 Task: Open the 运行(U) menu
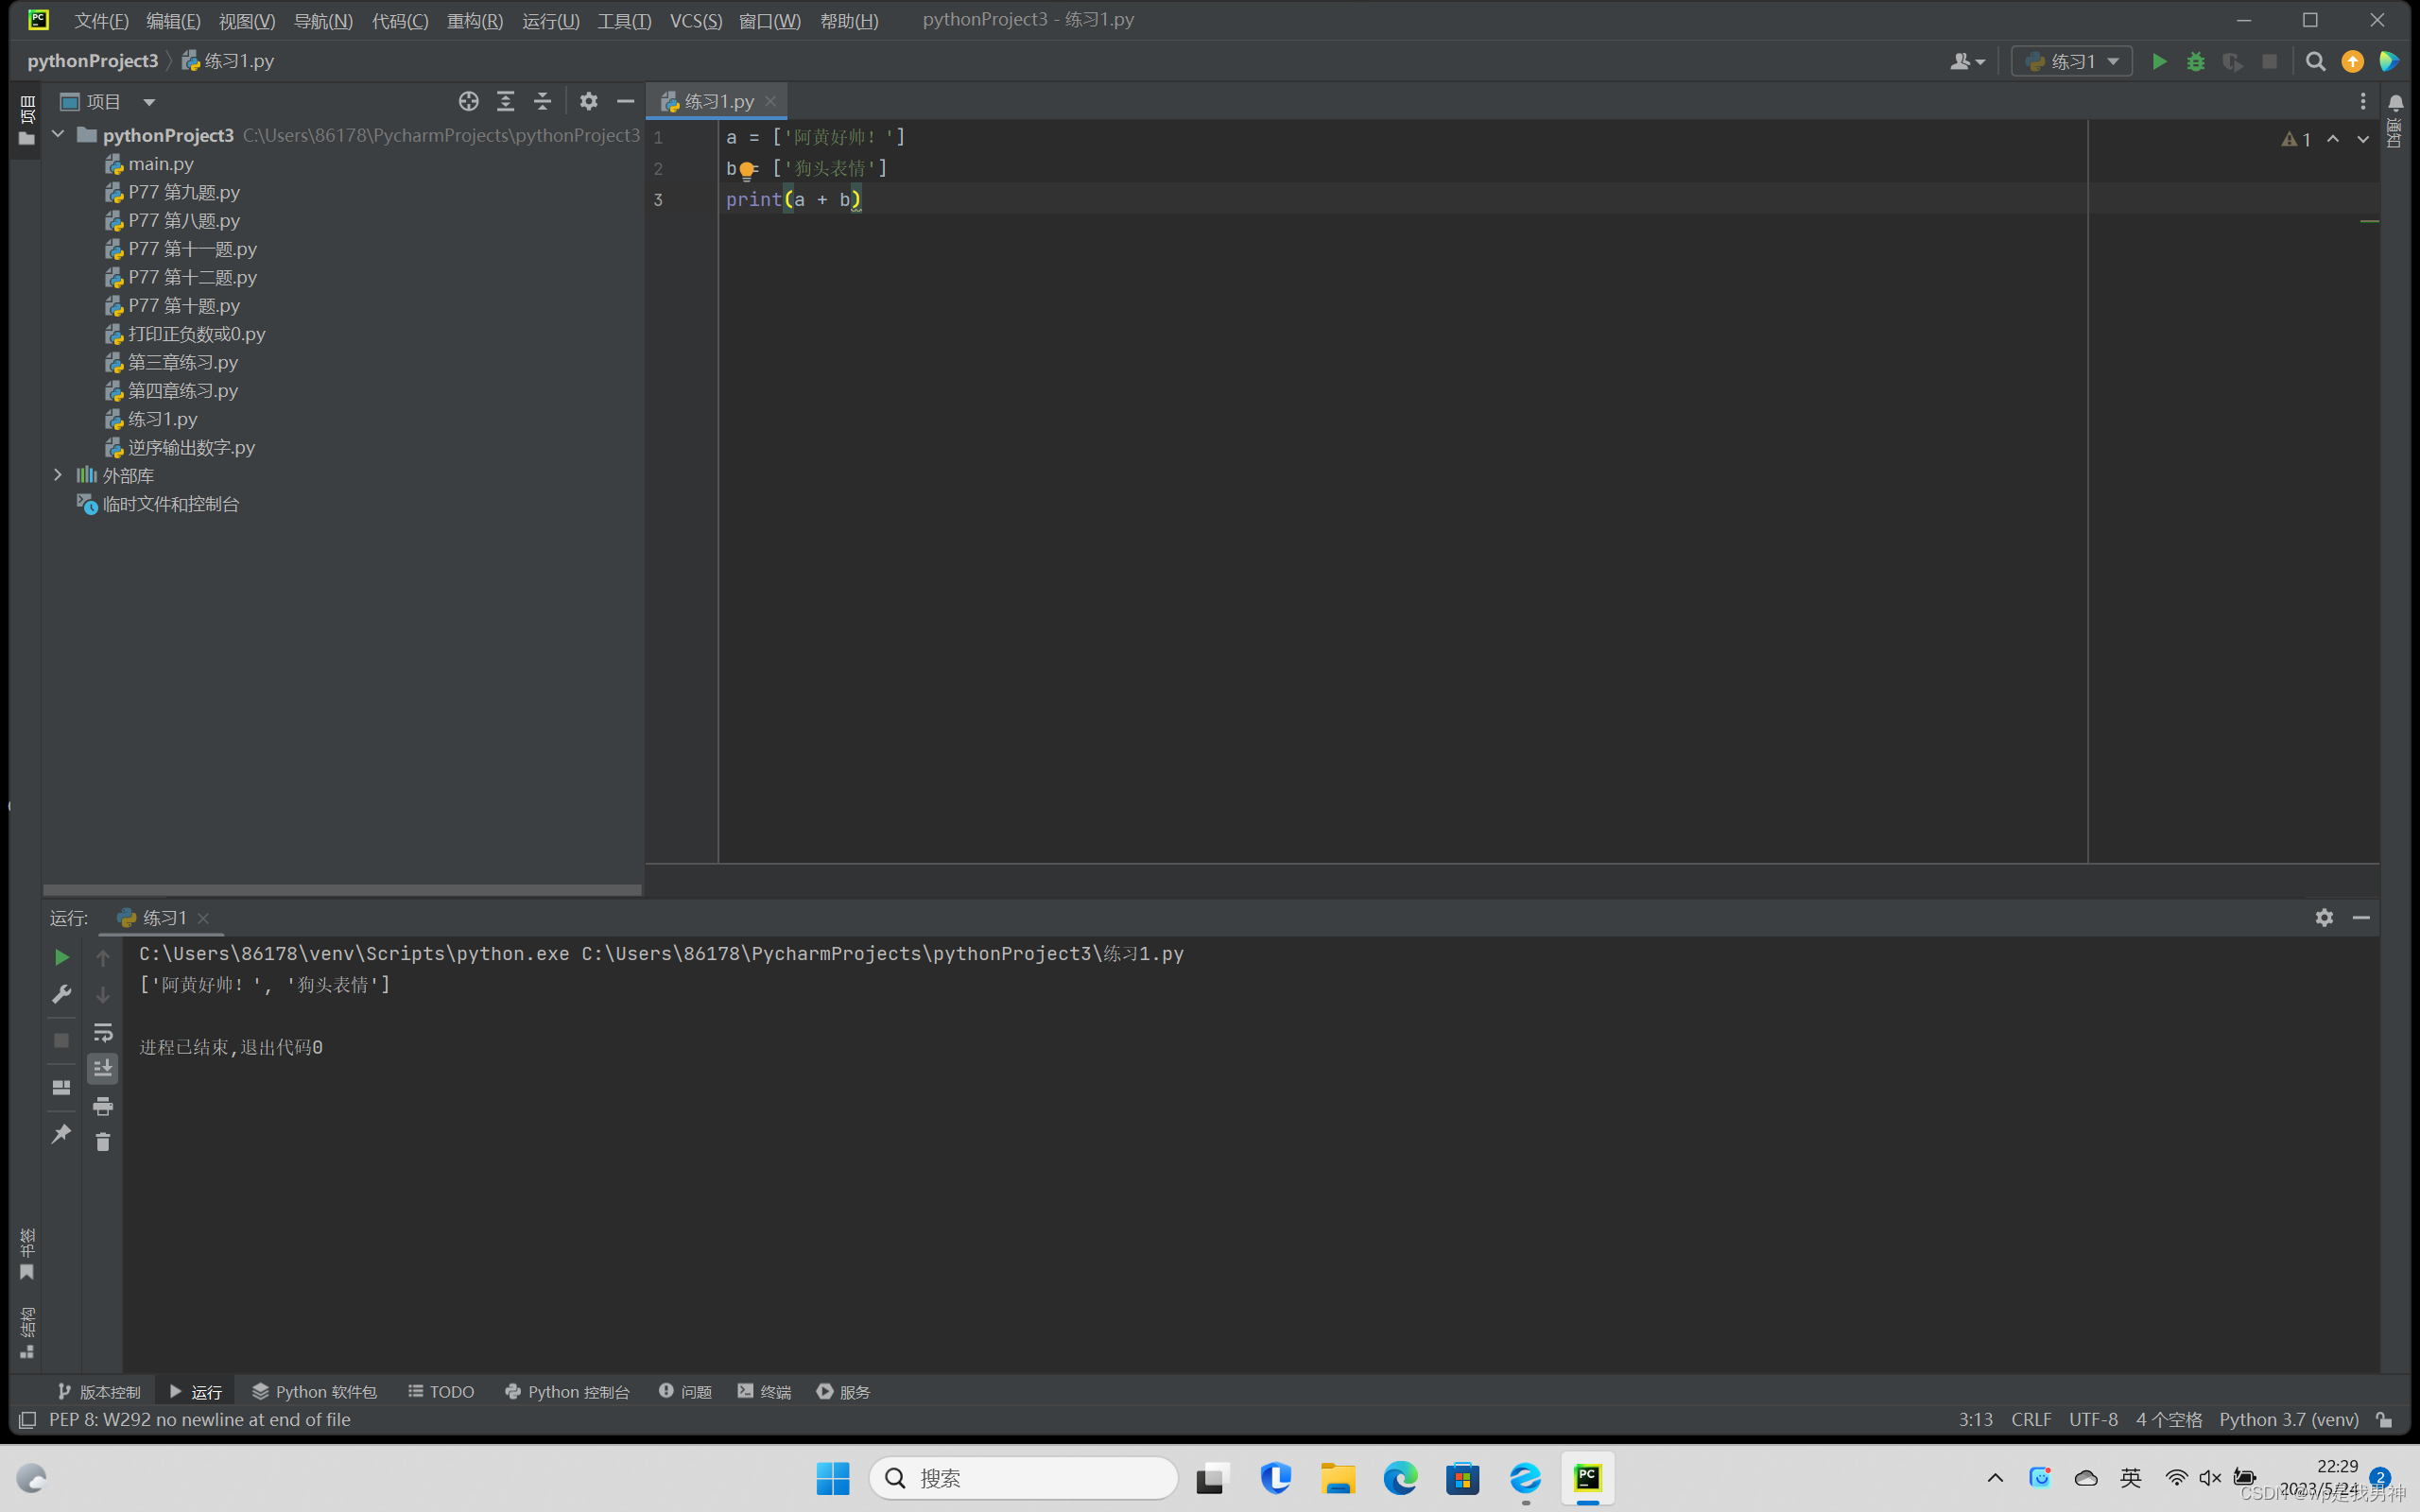[x=551, y=20]
